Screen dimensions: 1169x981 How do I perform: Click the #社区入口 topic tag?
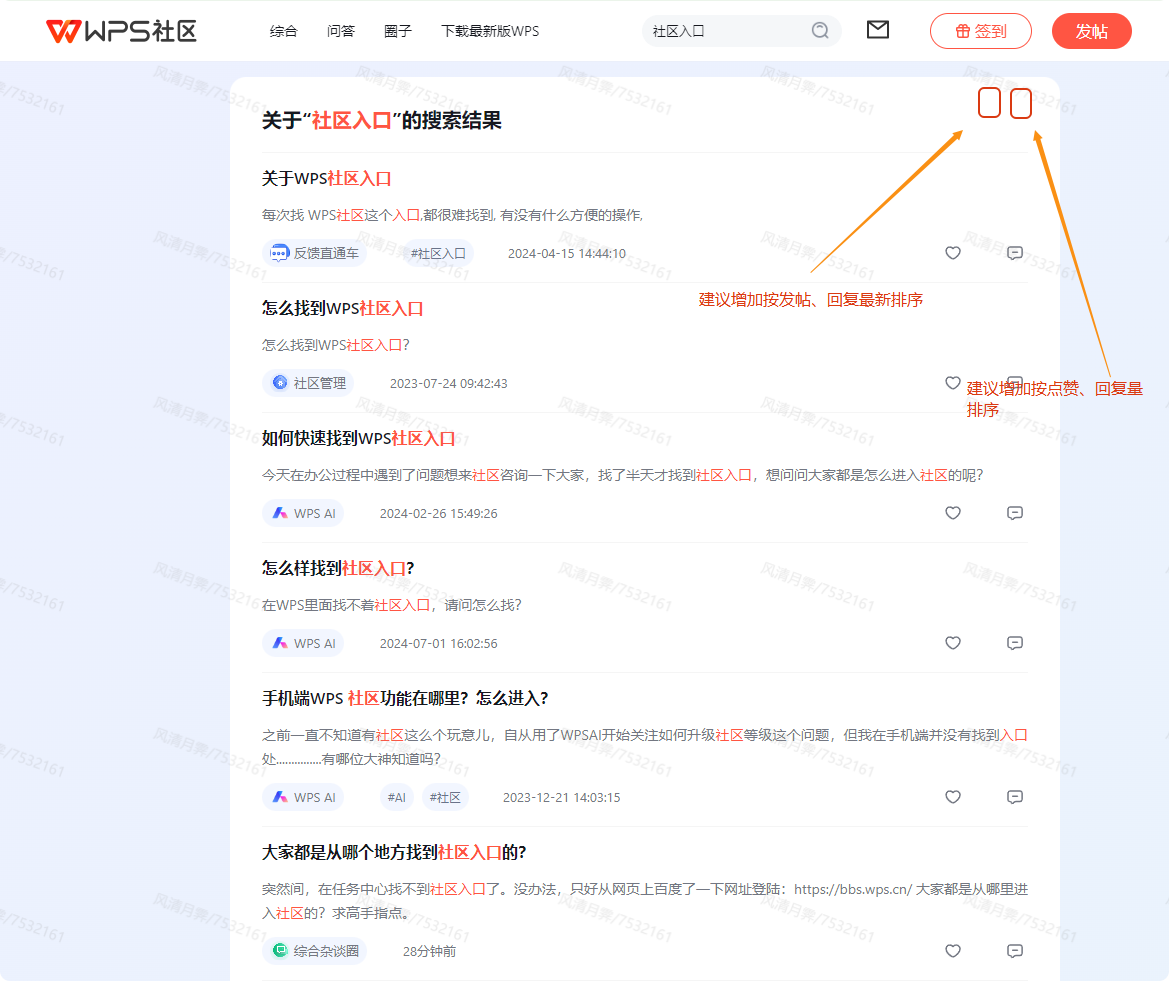(438, 253)
